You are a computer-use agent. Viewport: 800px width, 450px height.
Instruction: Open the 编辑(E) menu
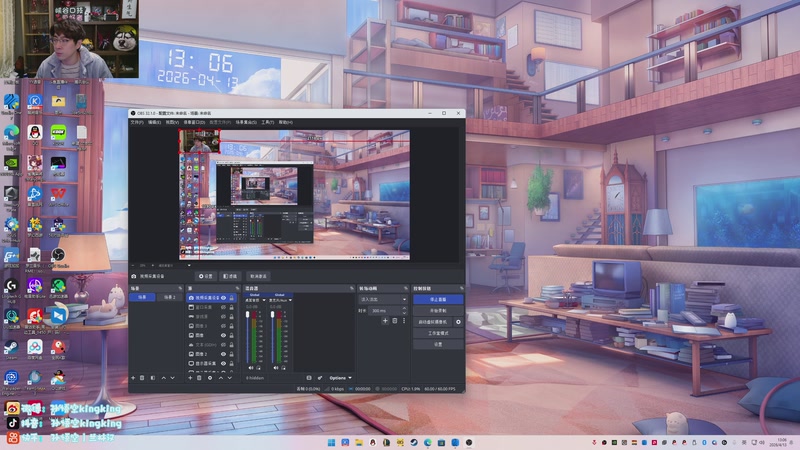154,122
